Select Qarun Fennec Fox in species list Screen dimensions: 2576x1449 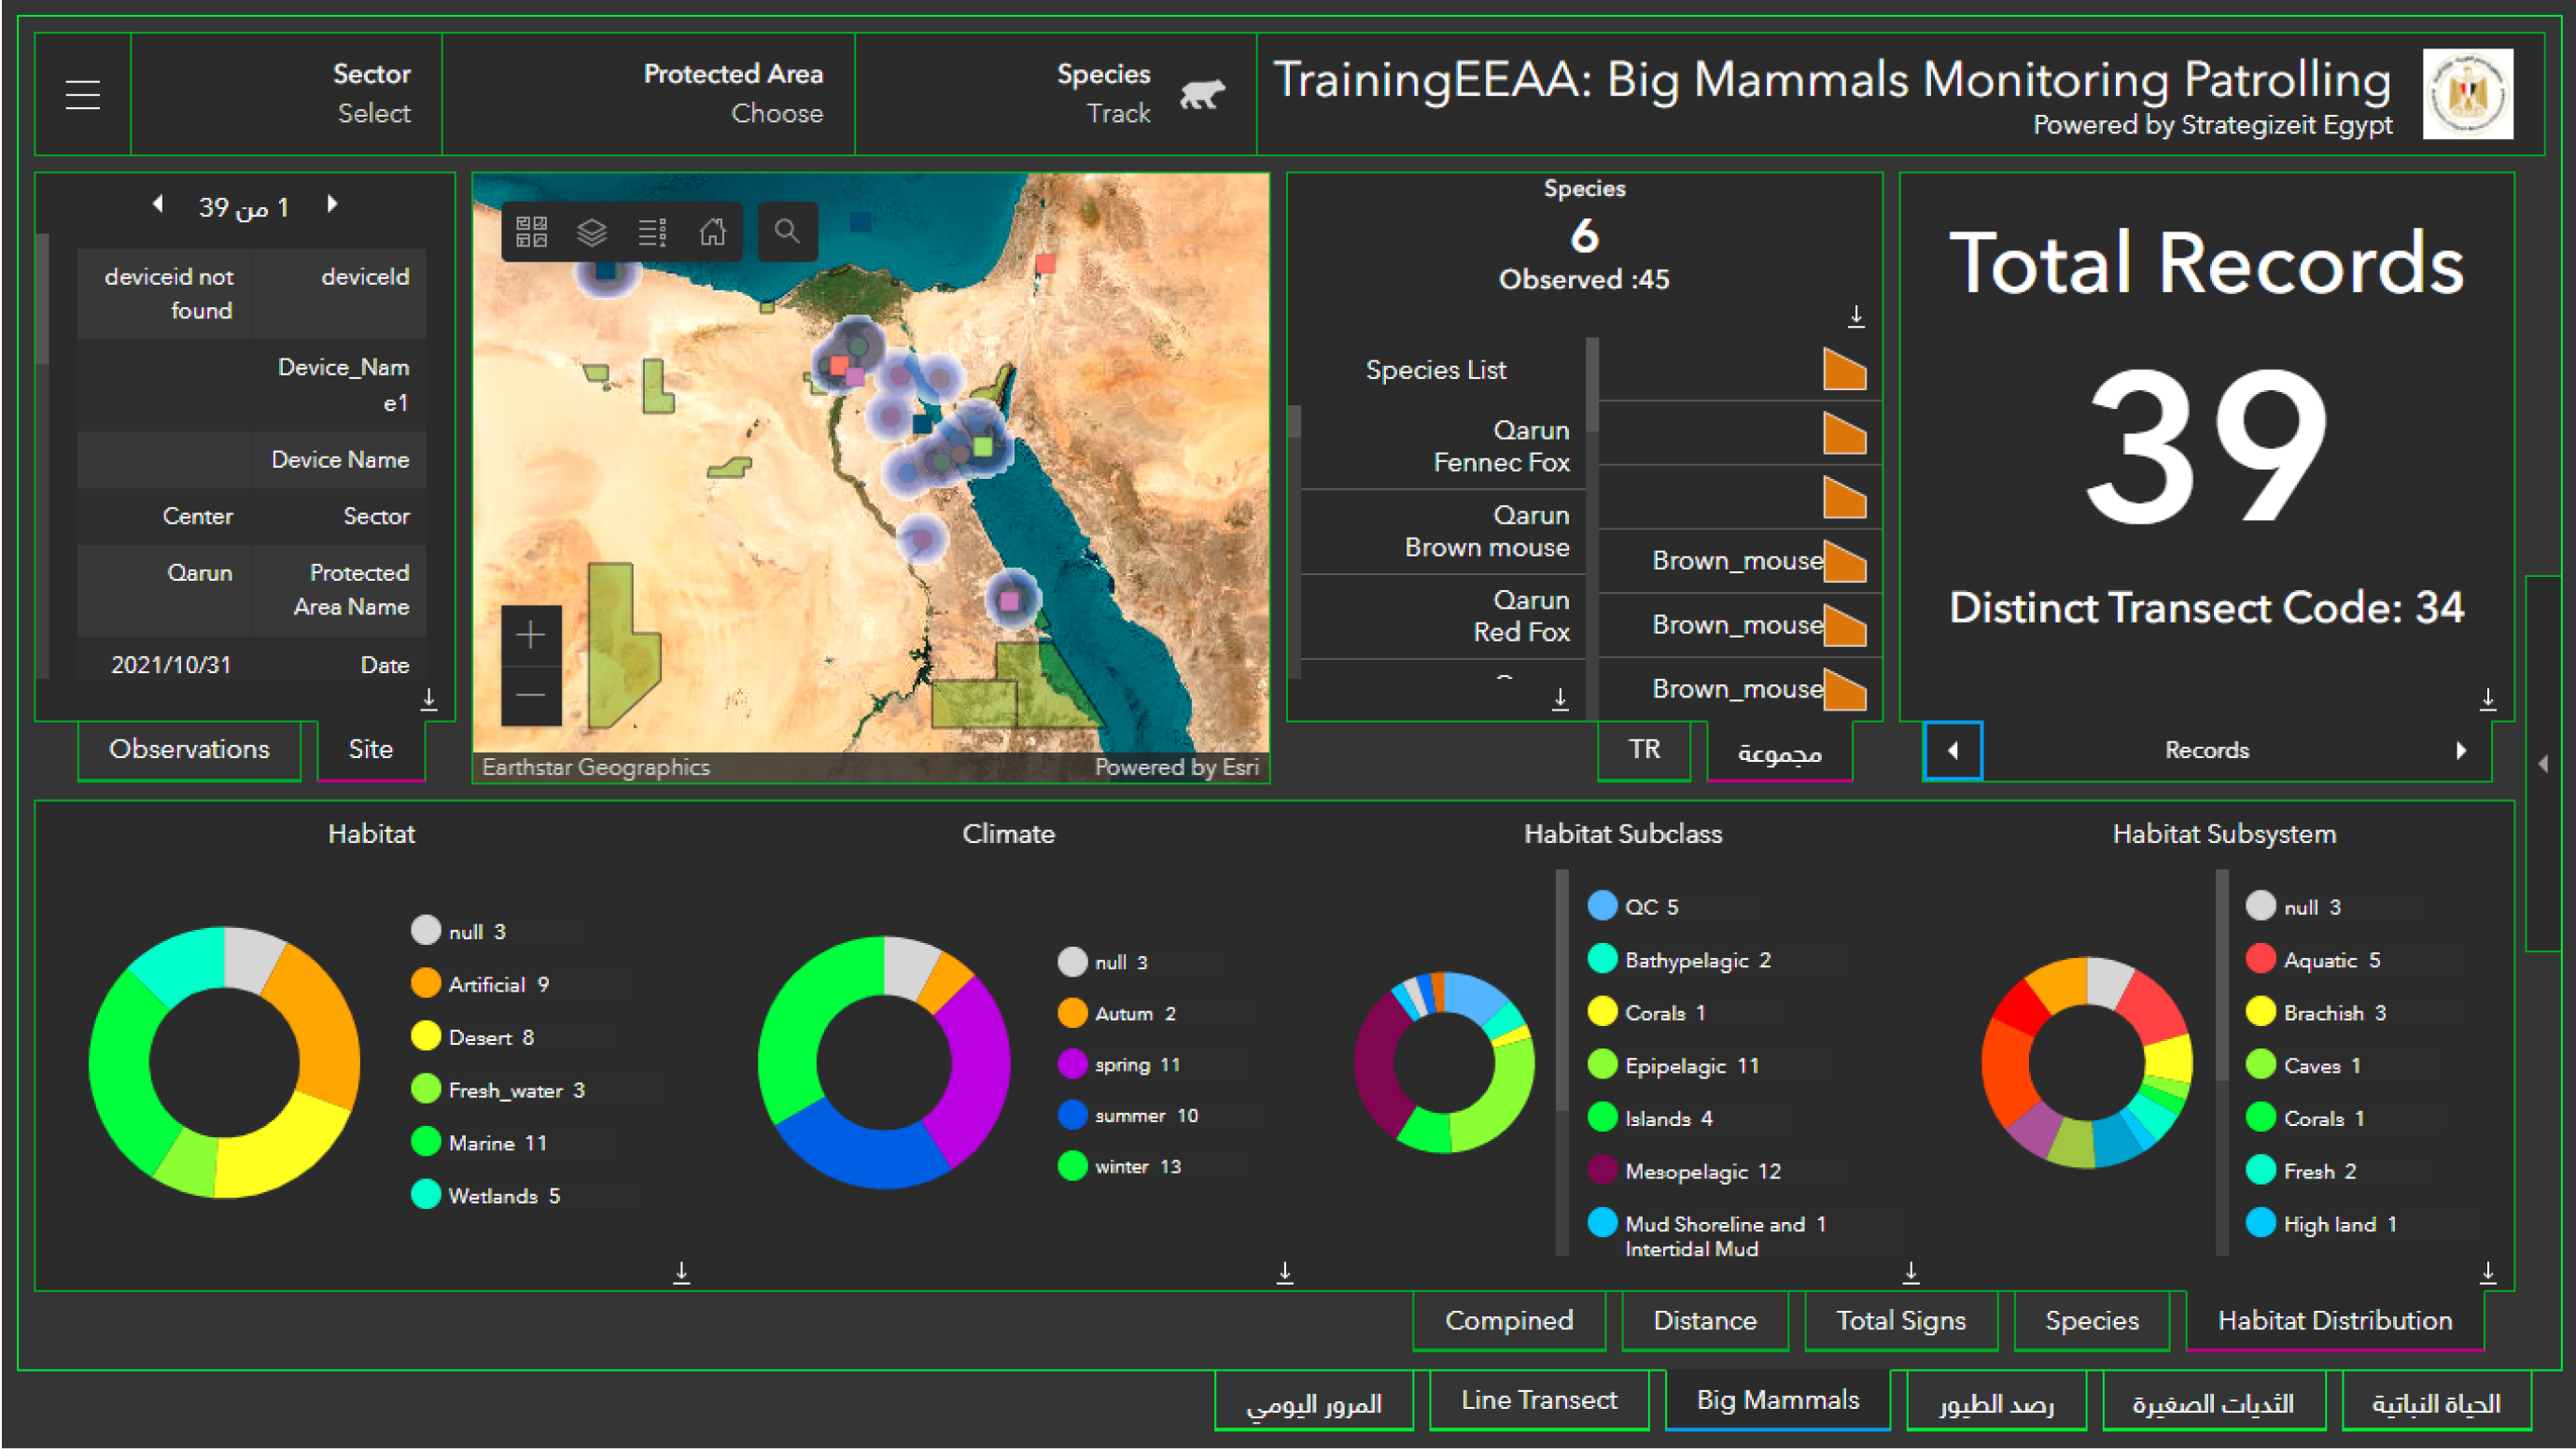(x=1443, y=446)
